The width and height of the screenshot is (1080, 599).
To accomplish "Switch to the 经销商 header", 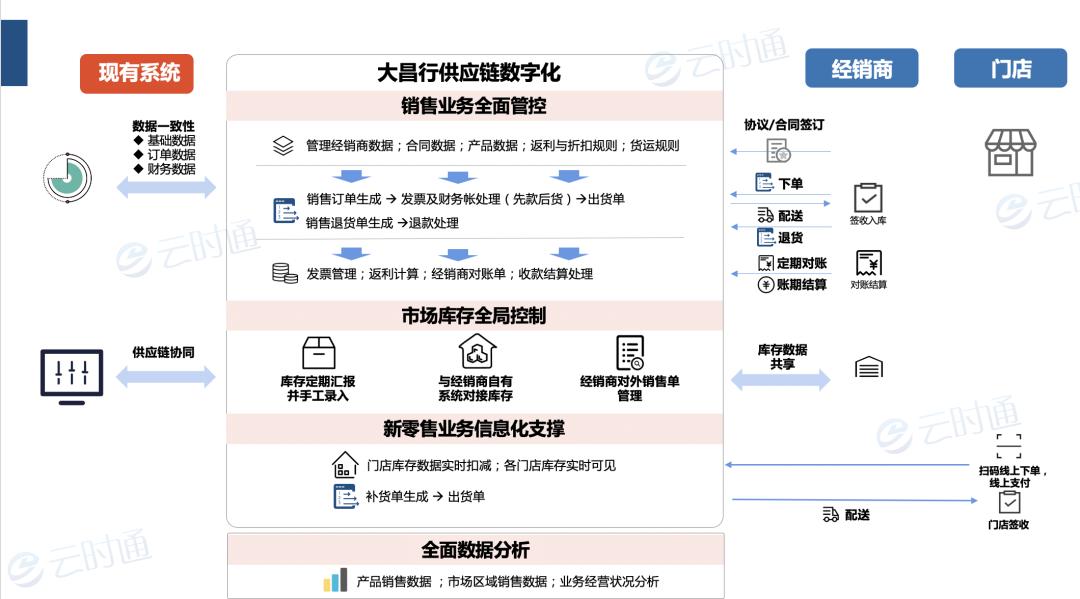I will pyautogui.click(x=862, y=68).
